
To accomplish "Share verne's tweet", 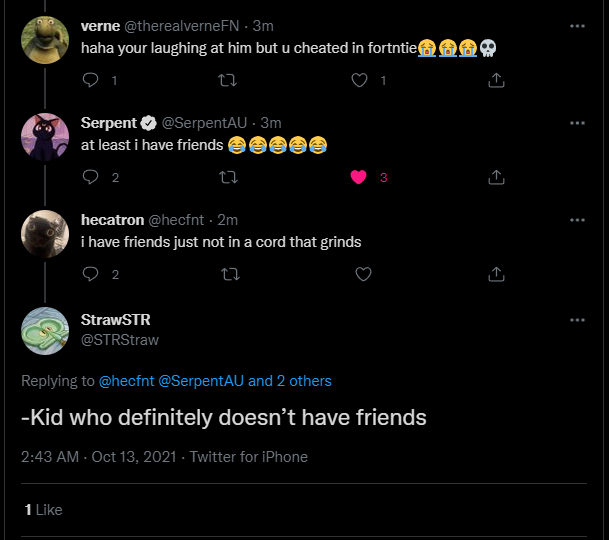I will coord(495,80).
